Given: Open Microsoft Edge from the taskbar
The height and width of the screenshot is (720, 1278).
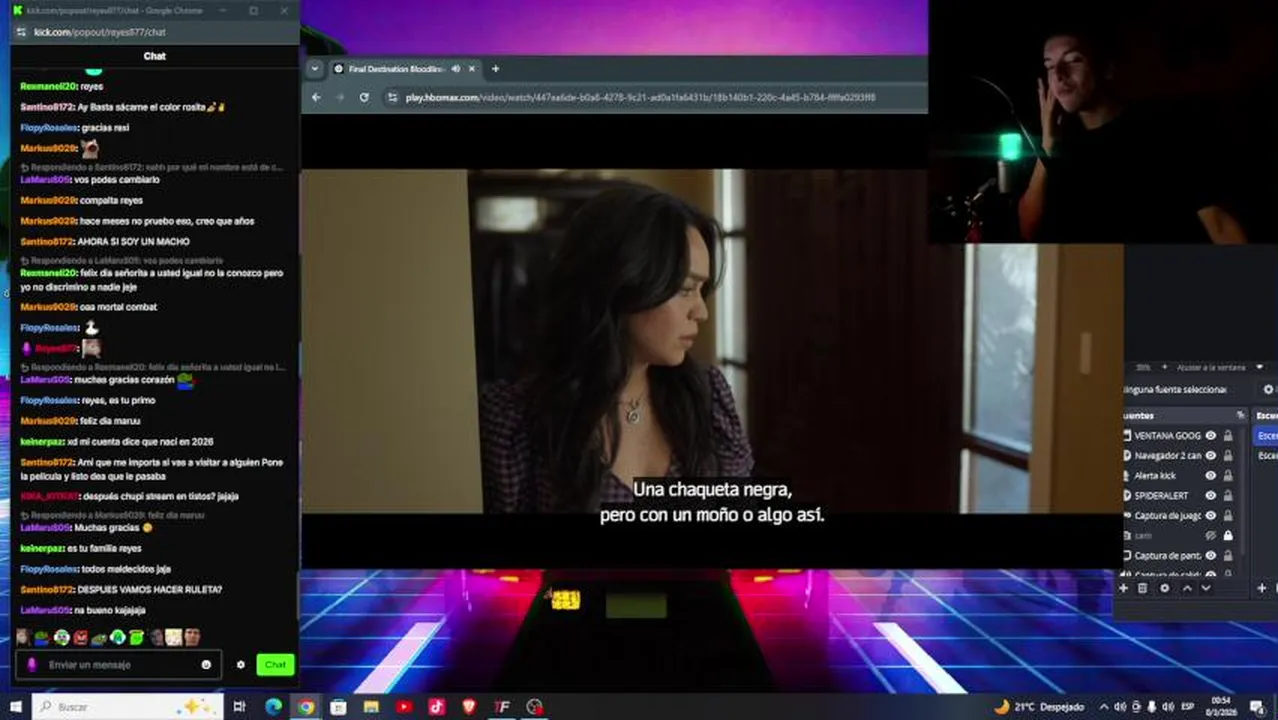Looking at the screenshot, I should click(273, 706).
